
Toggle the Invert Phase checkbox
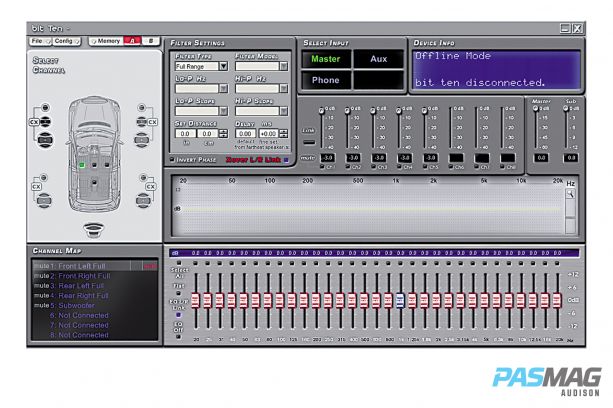click(x=172, y=159)
